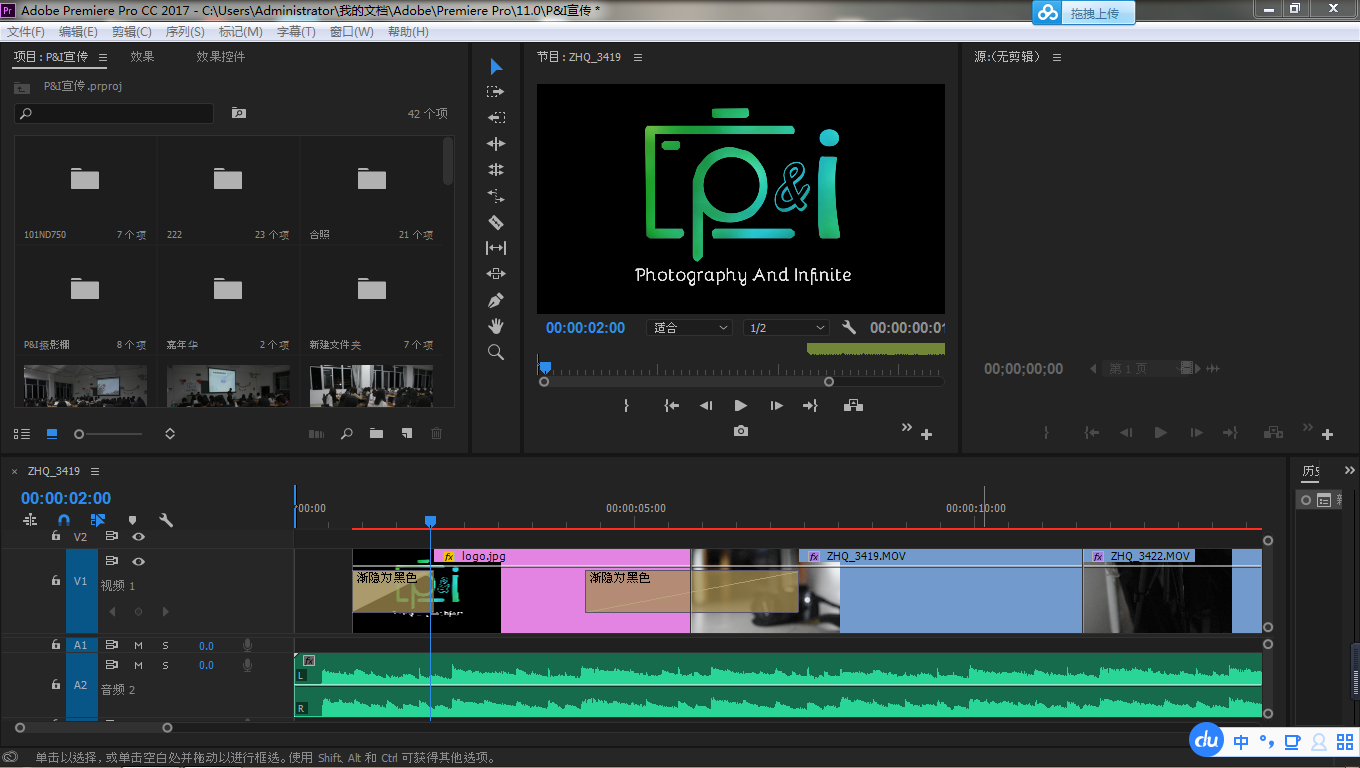The width and height of the screenshot is (1360, 768).
Task: Select the Rolling Edit tool
Action: [496, 170]
